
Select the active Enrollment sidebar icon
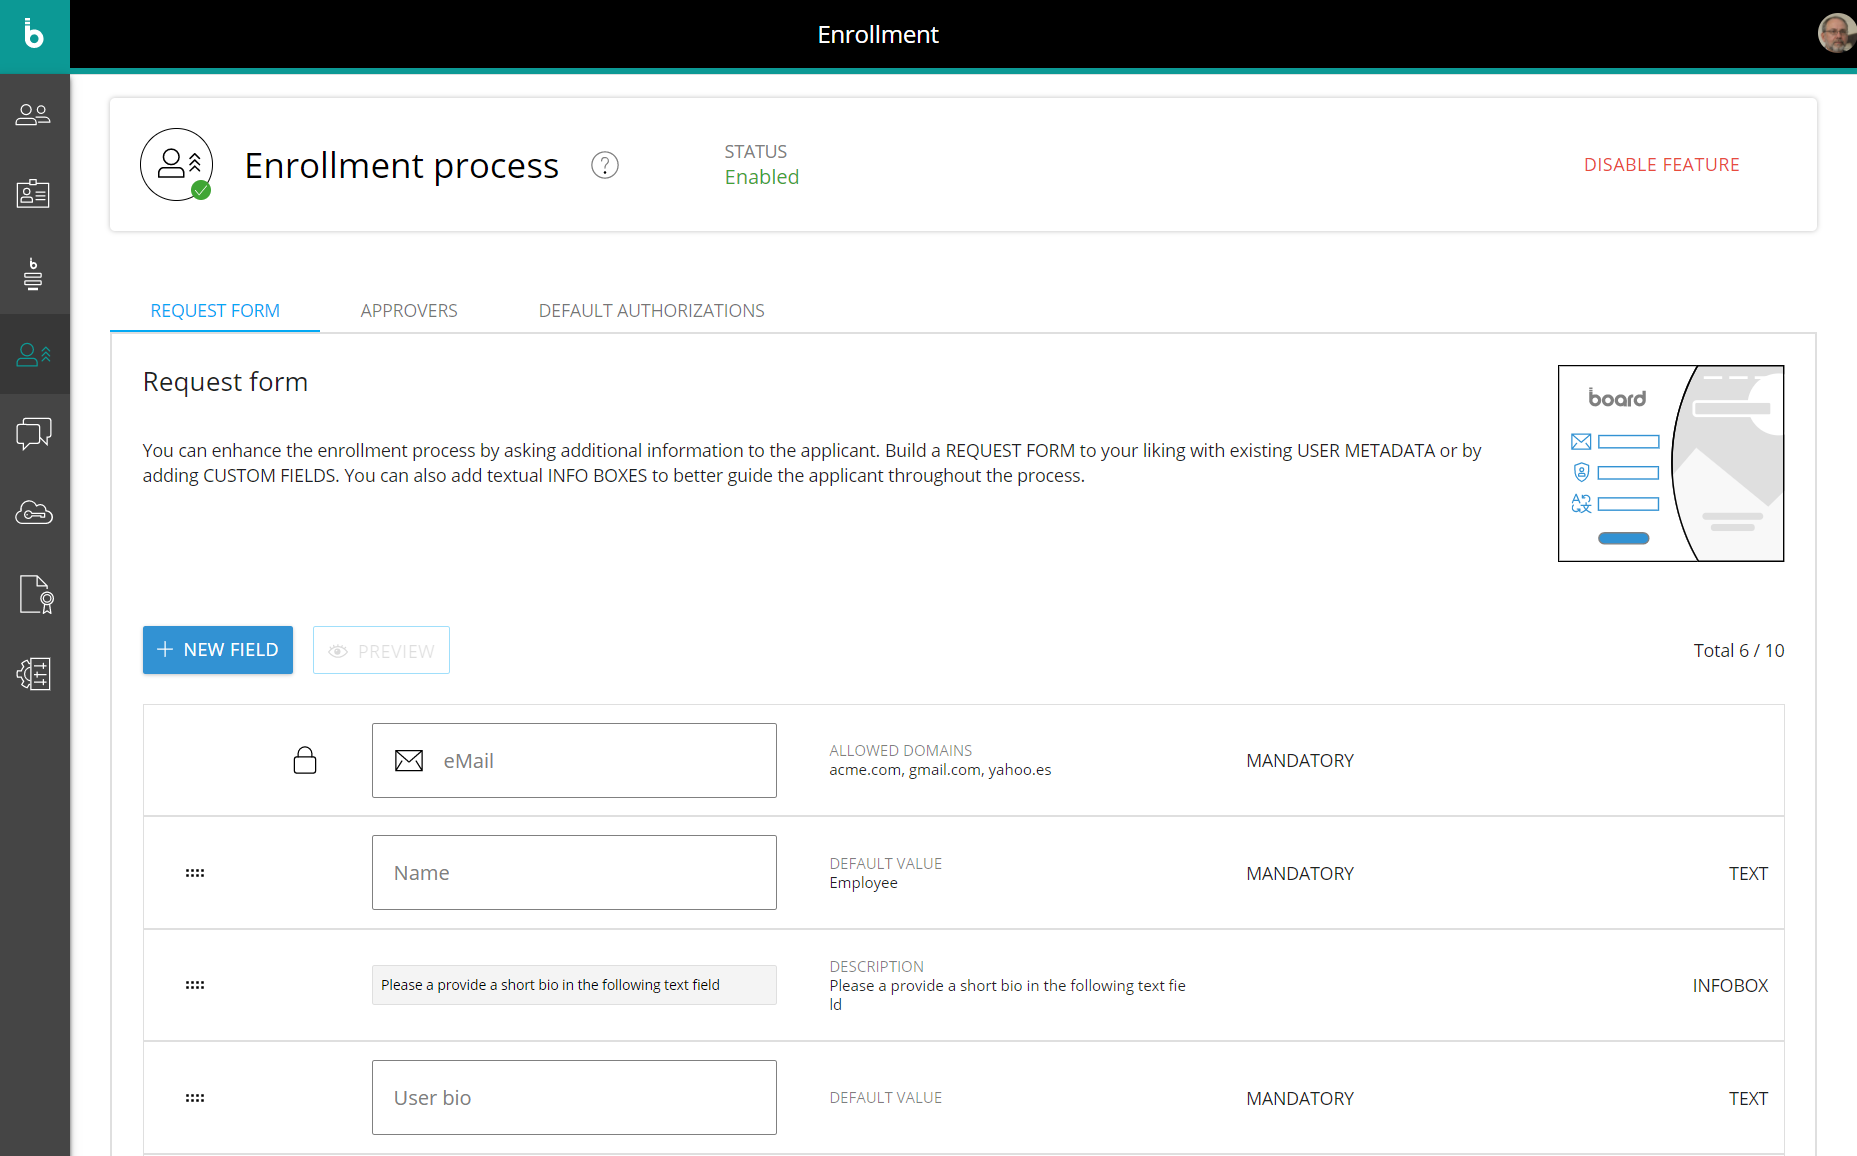click(x=34, y=354)
